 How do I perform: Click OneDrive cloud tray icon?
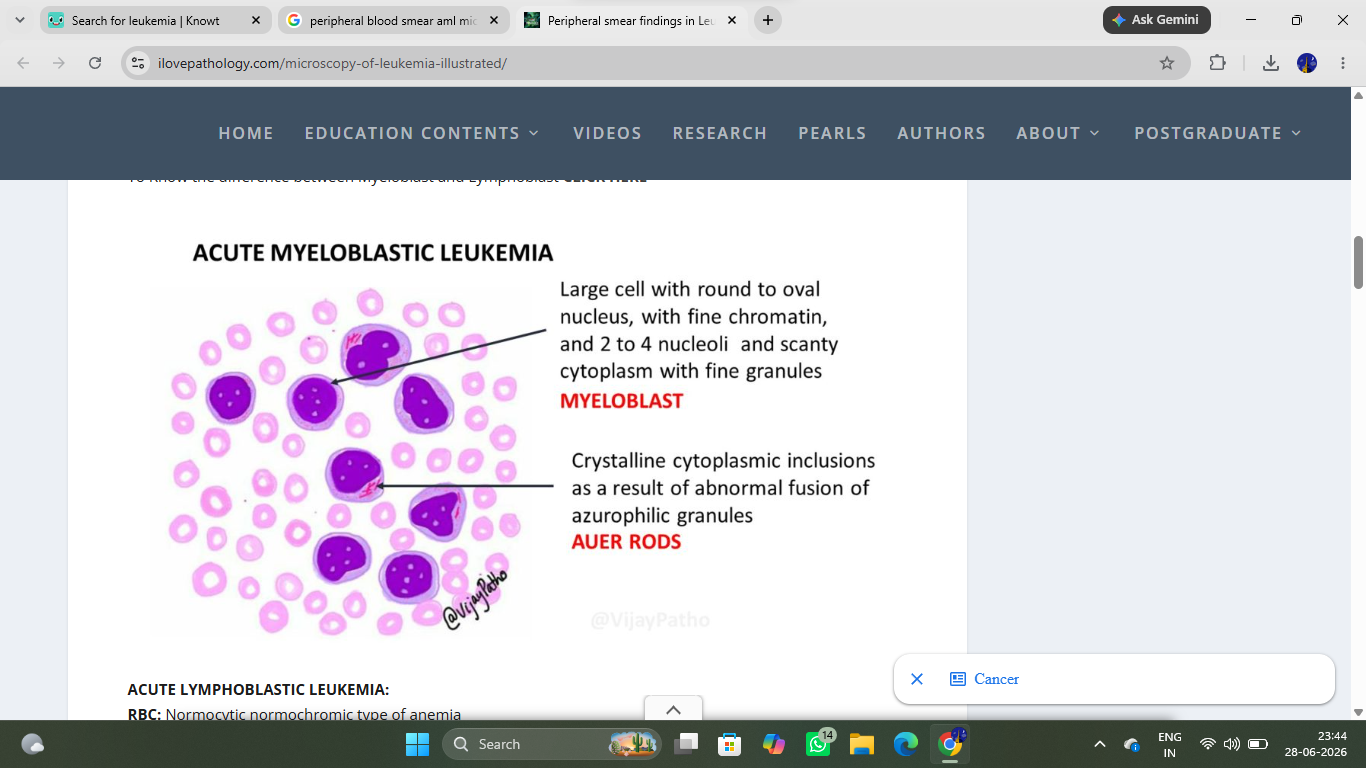click(x=1132, y=744)
